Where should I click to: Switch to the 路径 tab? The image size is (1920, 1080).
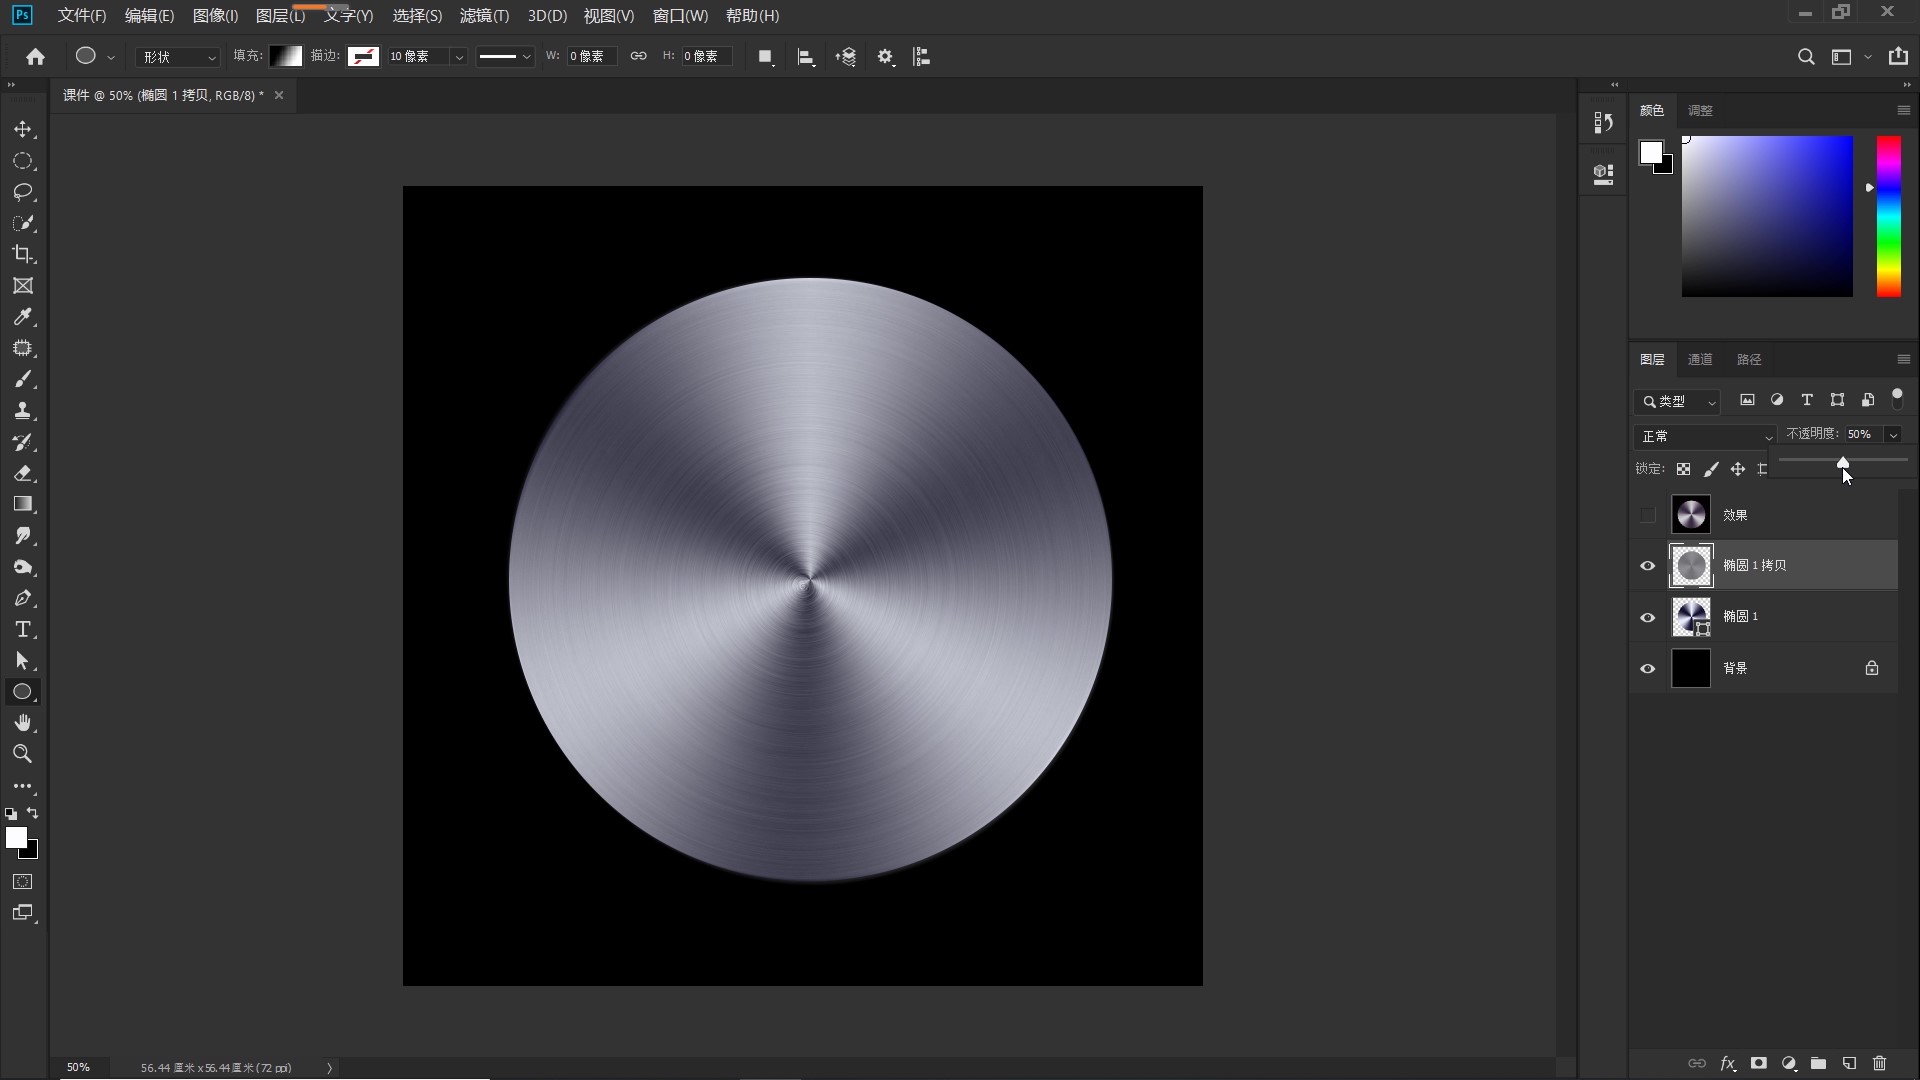click(1749, 359)
